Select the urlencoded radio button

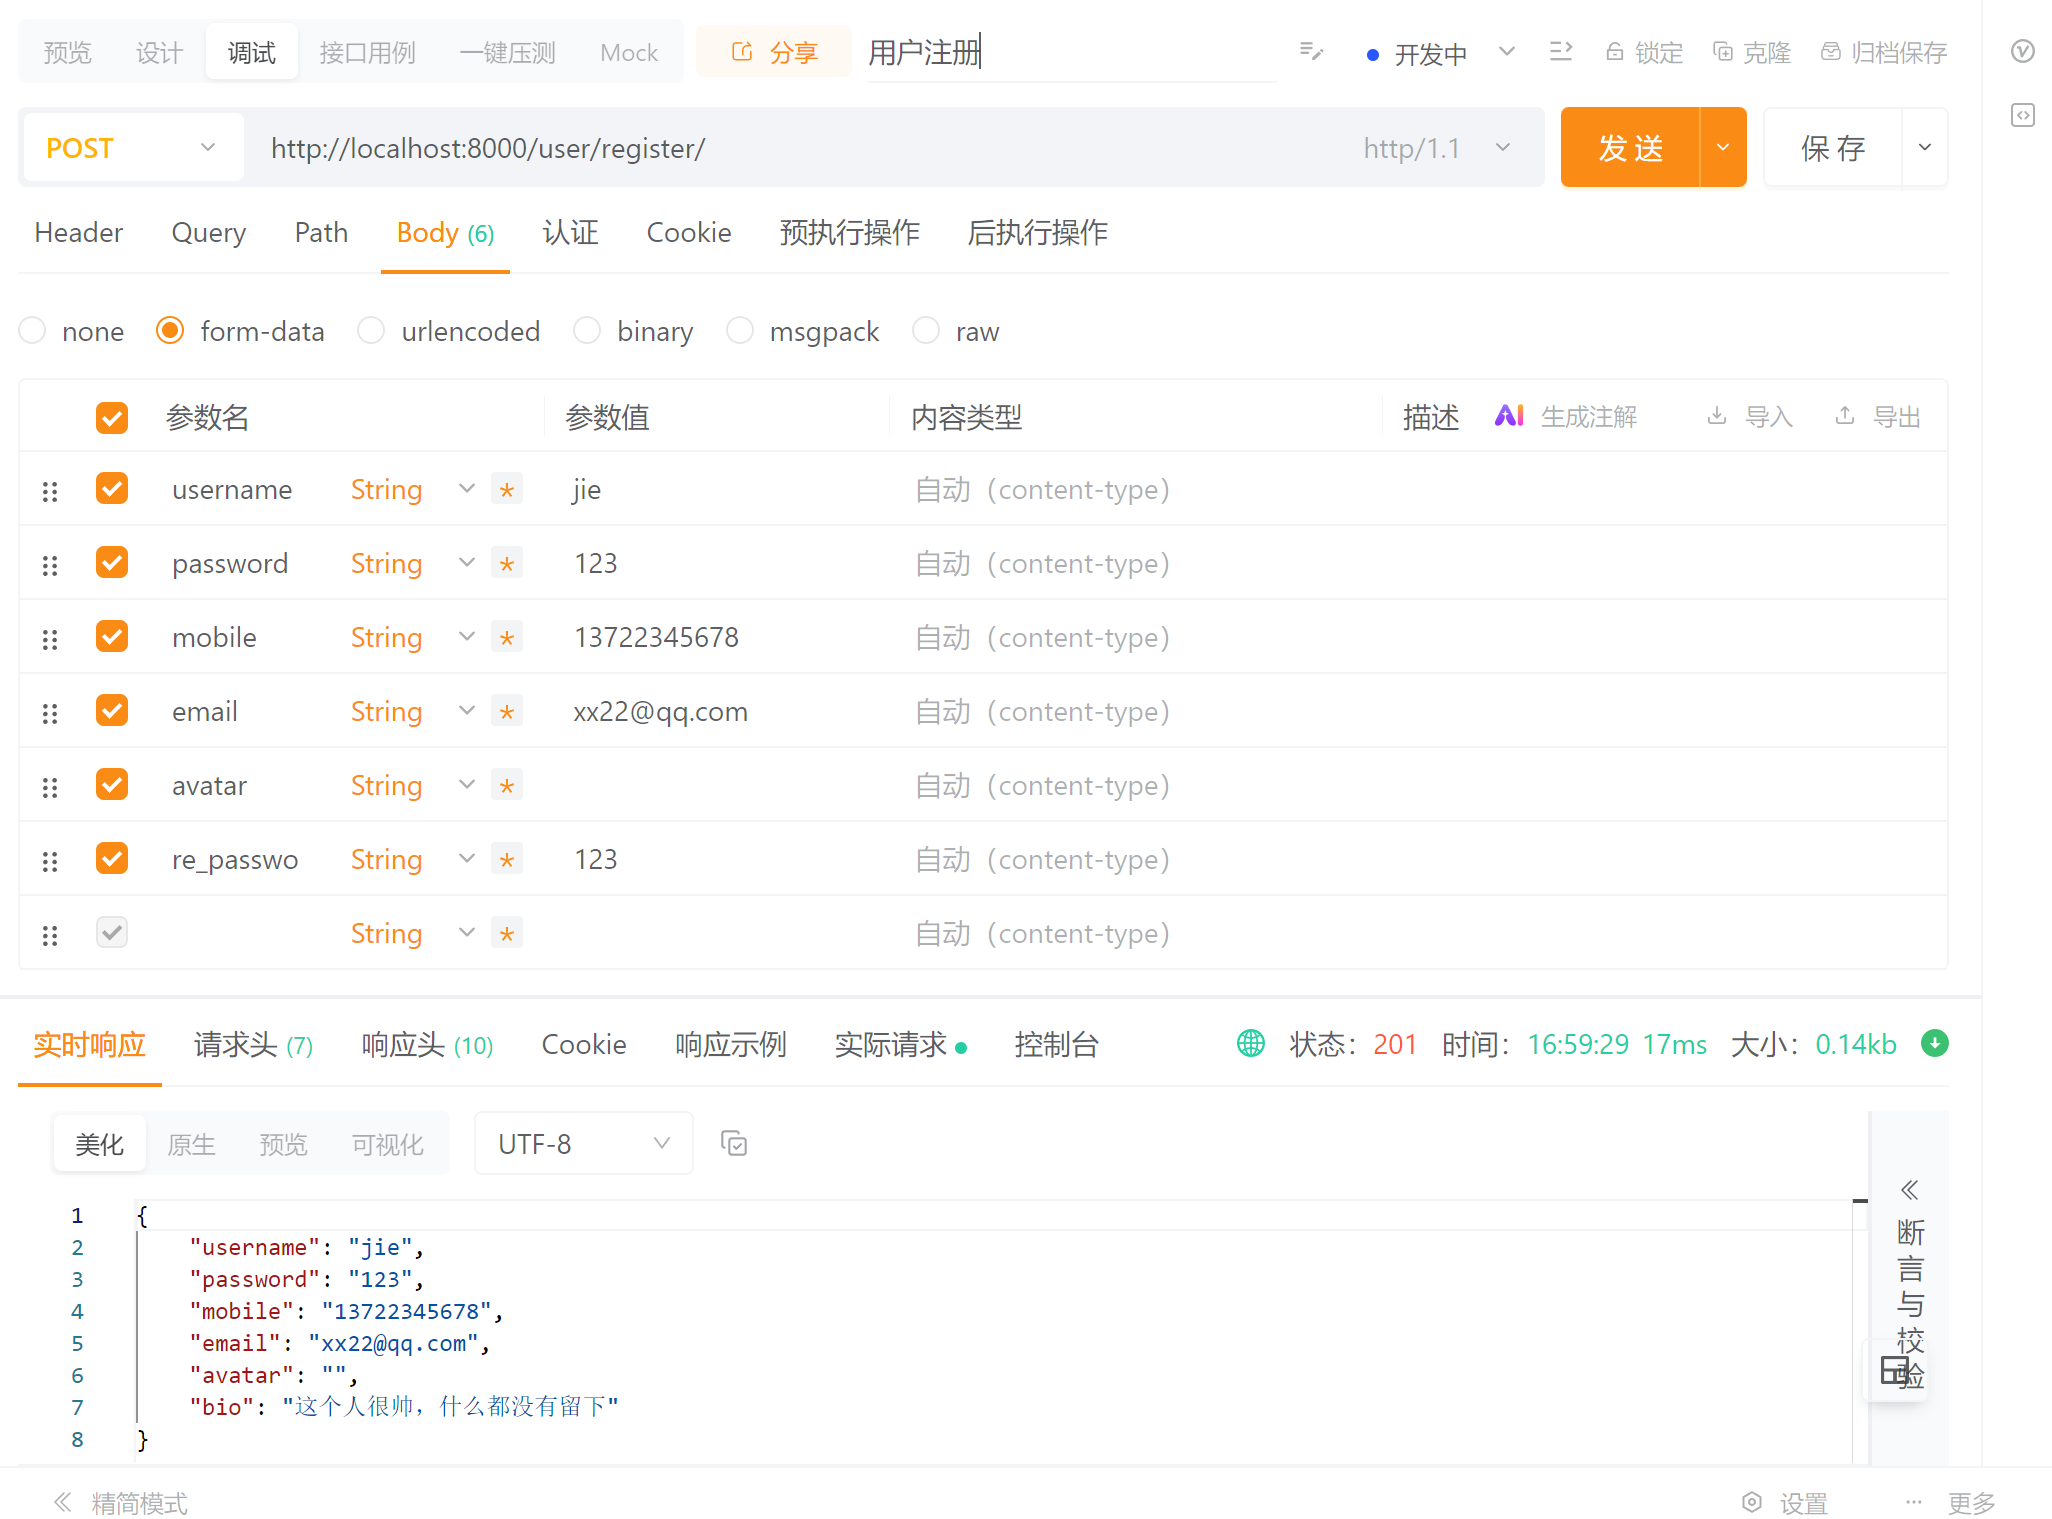pos(371,331)
